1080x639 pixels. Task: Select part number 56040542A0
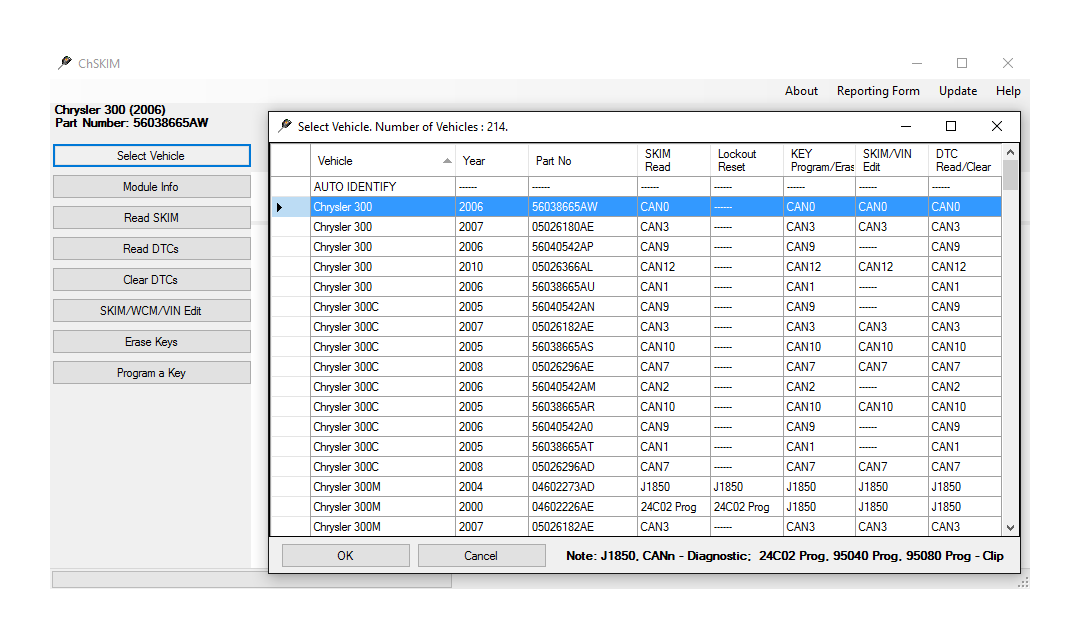tap(583, 426)
